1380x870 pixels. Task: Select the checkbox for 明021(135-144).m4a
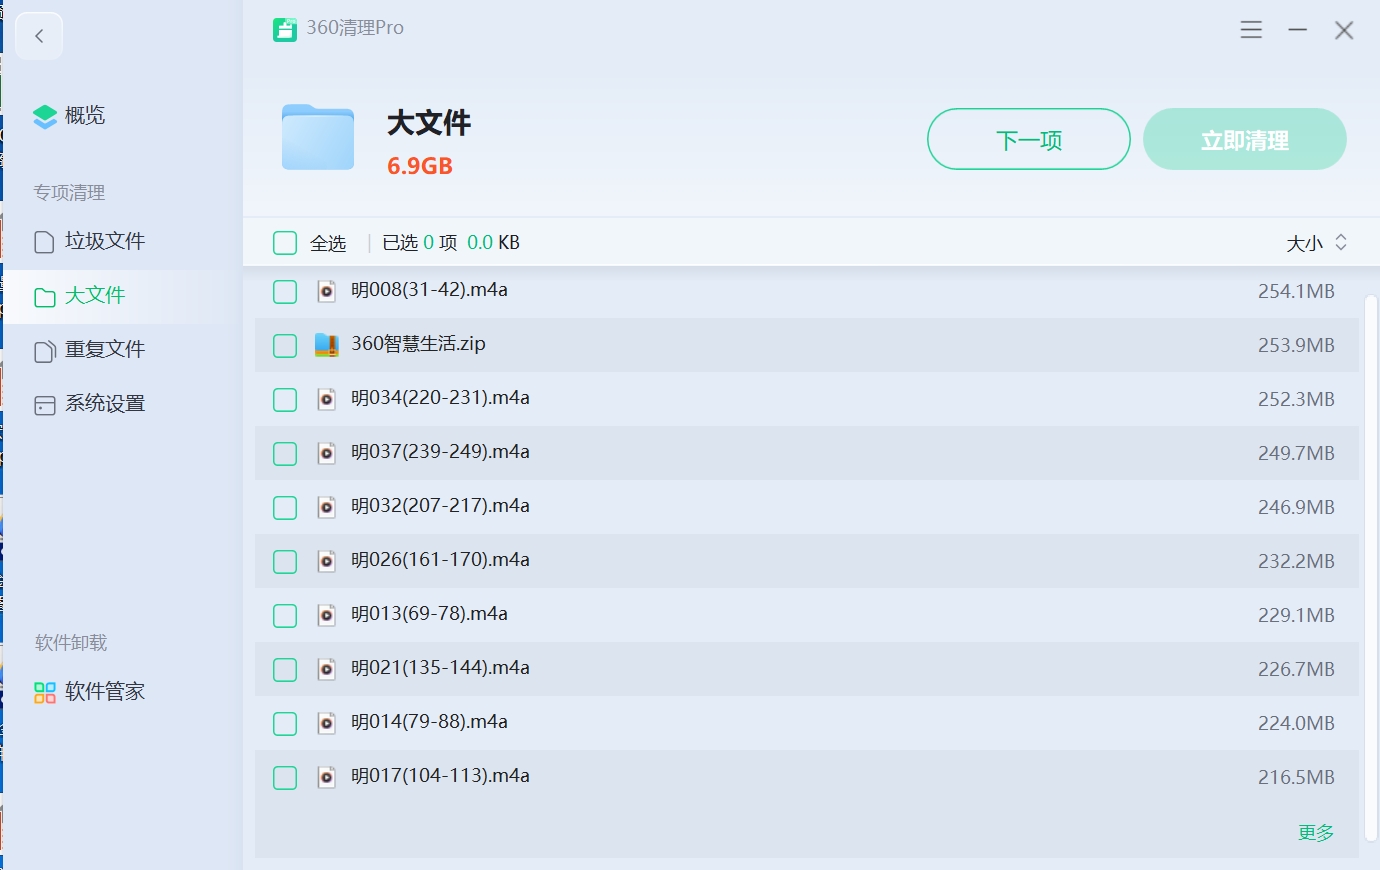click(285, 670)
